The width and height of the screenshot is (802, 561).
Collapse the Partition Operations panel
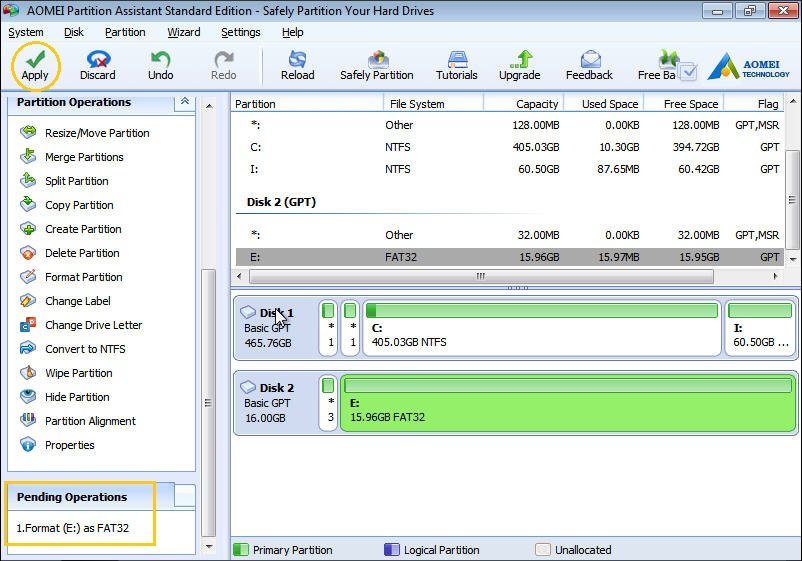(x=185, y=101)
